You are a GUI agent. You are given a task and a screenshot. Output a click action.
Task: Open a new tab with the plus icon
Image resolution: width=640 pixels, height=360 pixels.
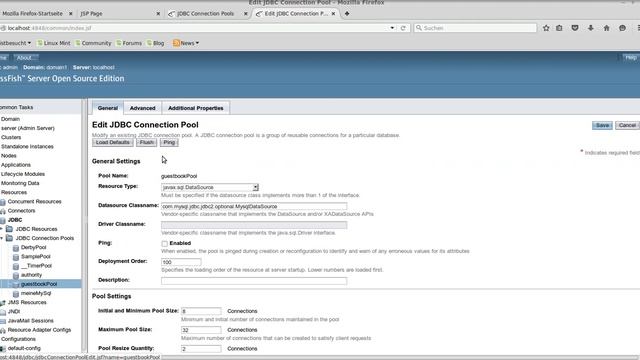pyautogui.click(x=347, y=13)
